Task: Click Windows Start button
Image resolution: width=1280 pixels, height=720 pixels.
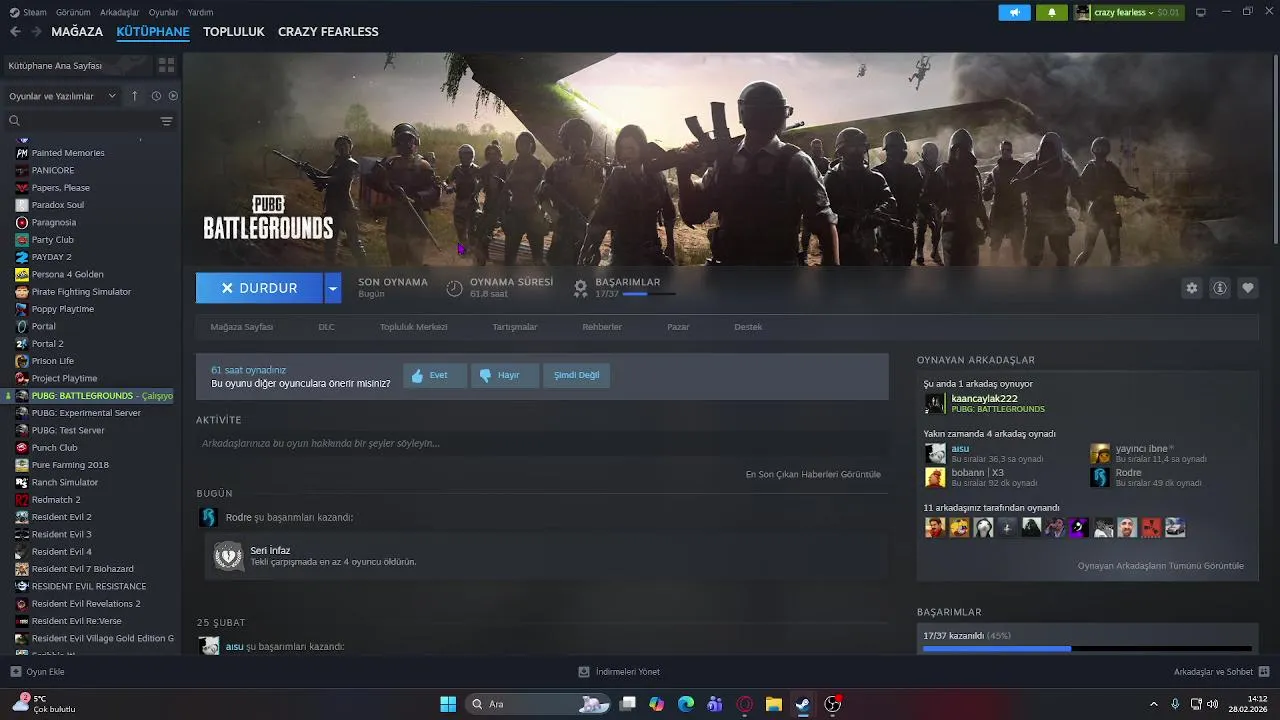Action: (448, 704)
